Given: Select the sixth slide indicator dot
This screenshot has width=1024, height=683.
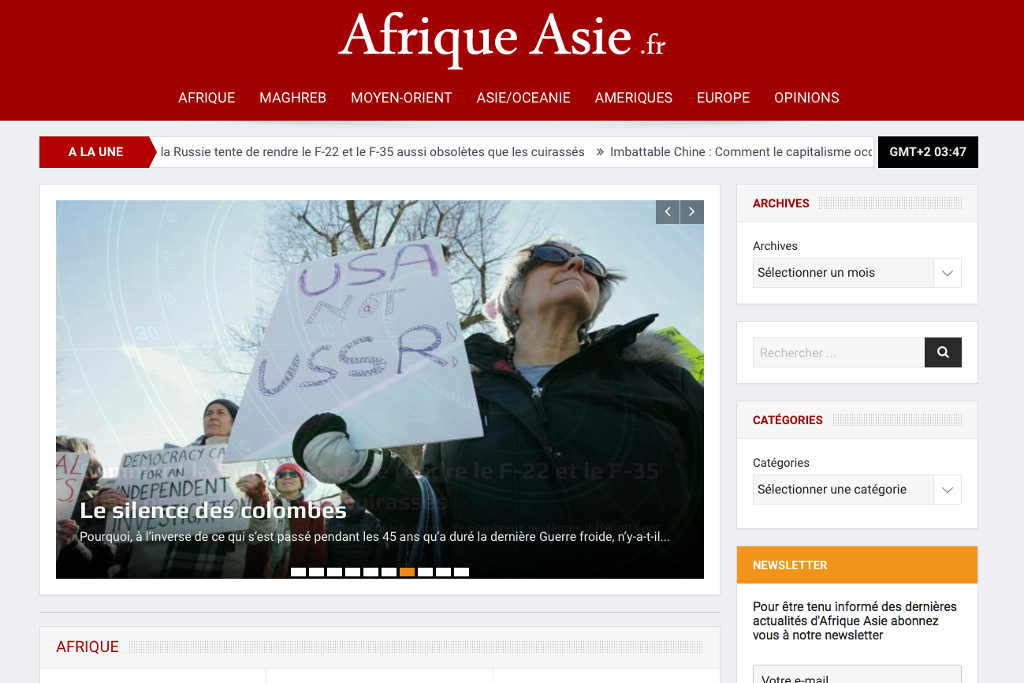Looking at the screenshot, I should pyautogui.click(x=389, y=572).
